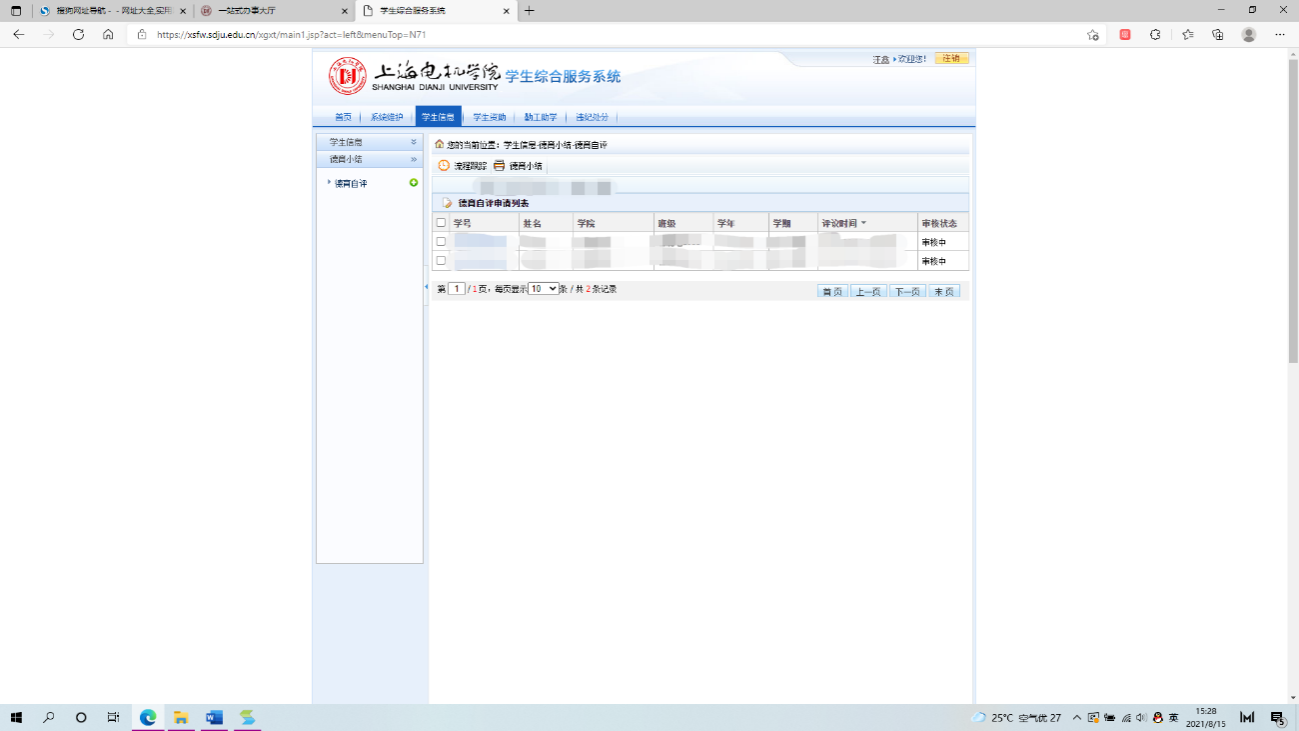
Task: Expand the 德育小结 sidebar section
Action: pyautogui.click(x=413, y=159)
